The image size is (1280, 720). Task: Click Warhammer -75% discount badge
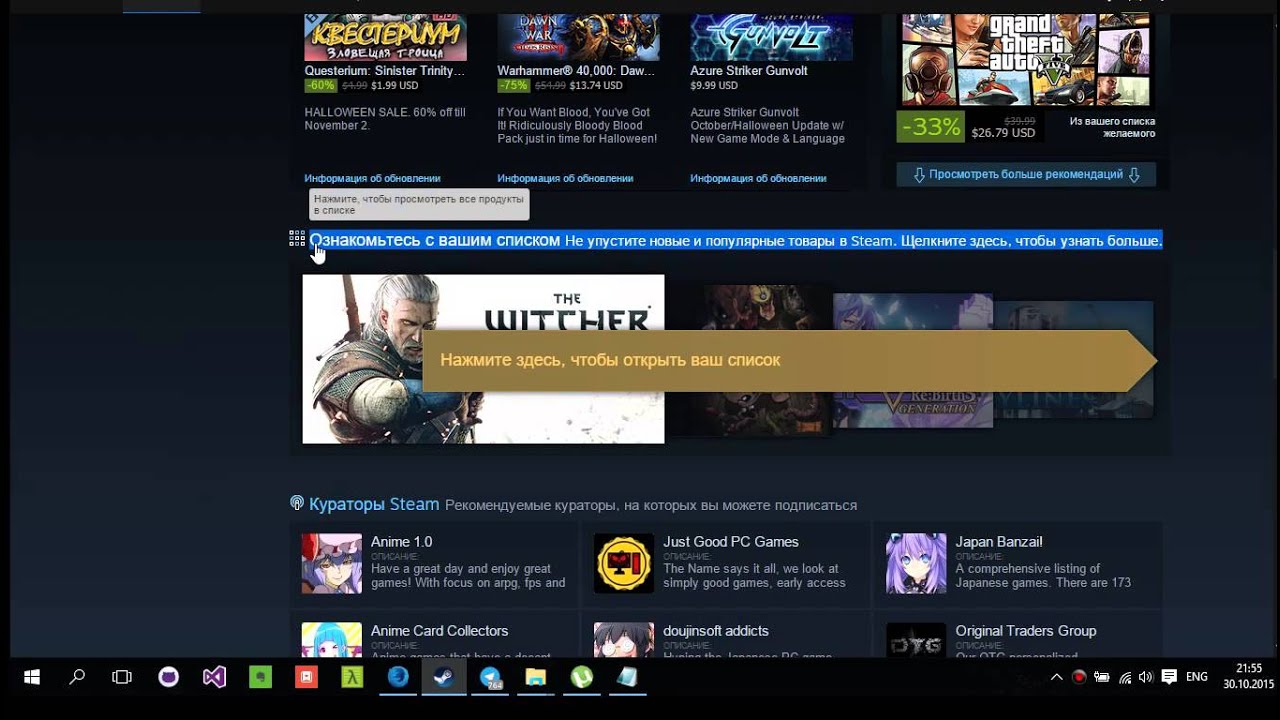513,86
